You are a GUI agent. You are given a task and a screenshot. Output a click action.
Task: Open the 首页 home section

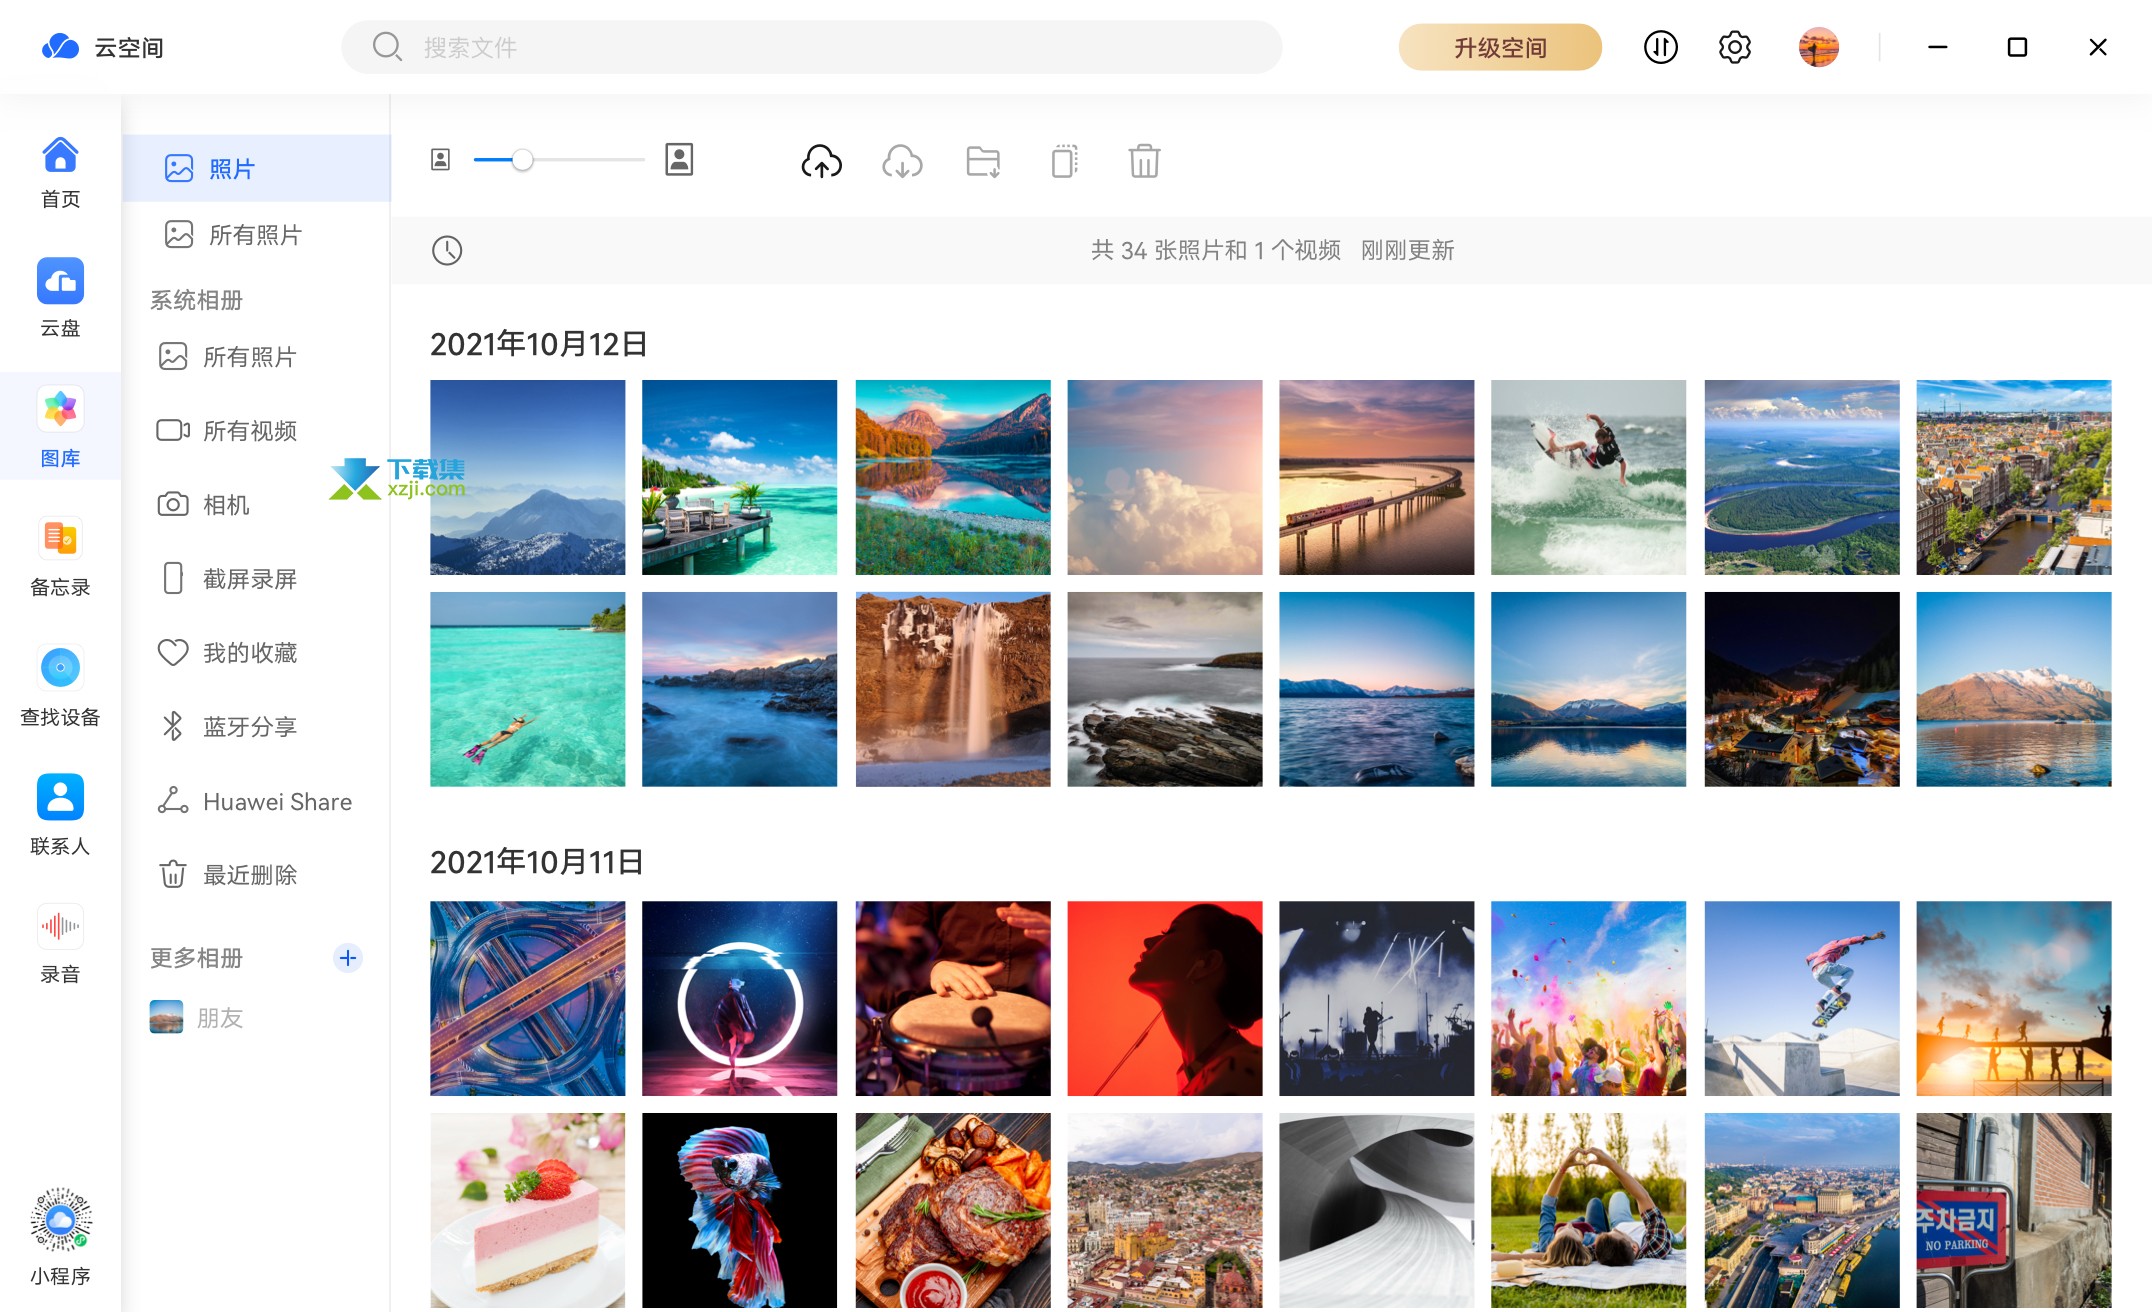pyautogui.click(x=60, y=172)
